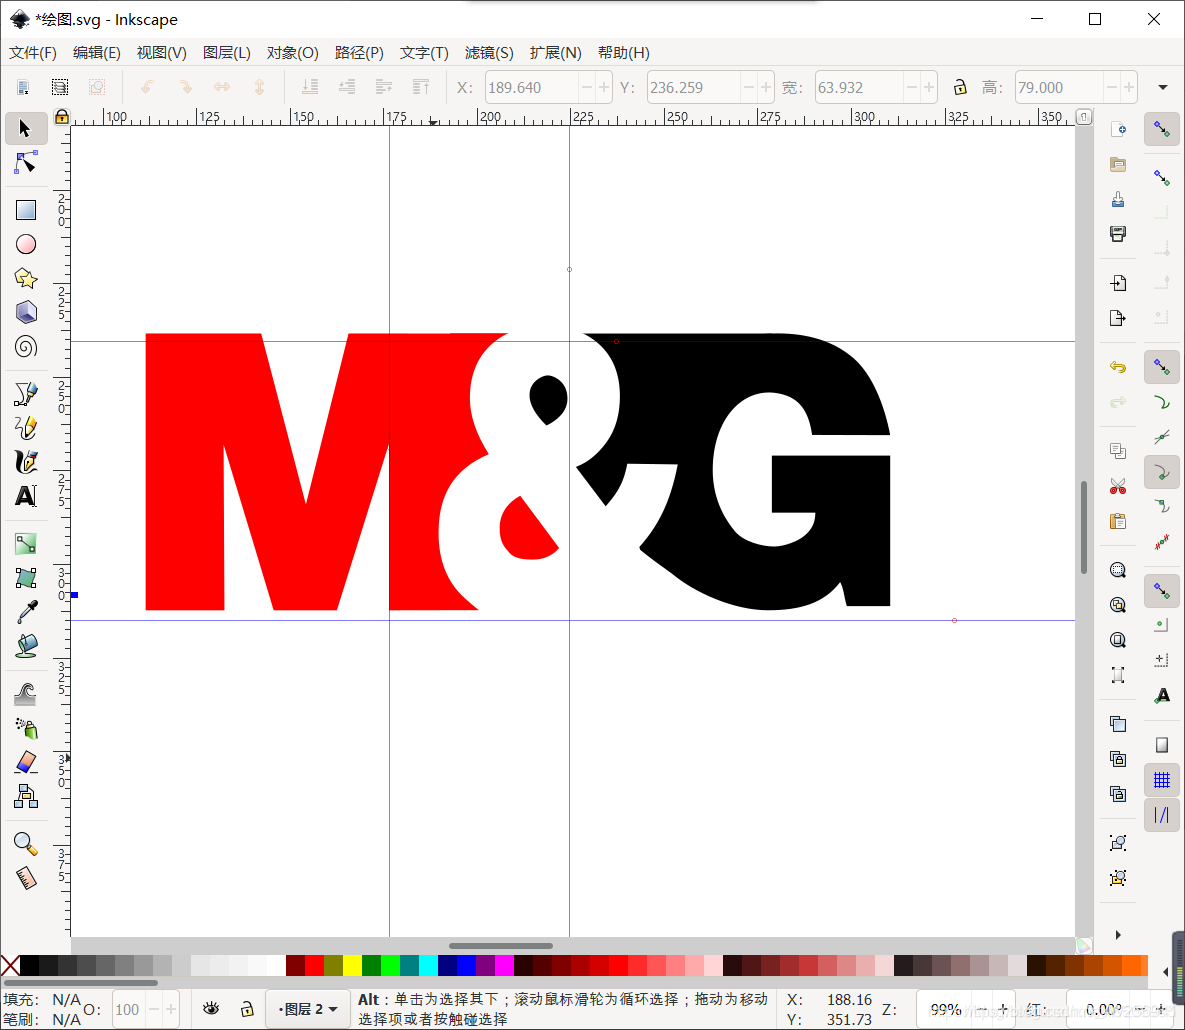Toggle snap to text baselines
This screenshot has width=1185, height=1030.
coord(1162,696)
